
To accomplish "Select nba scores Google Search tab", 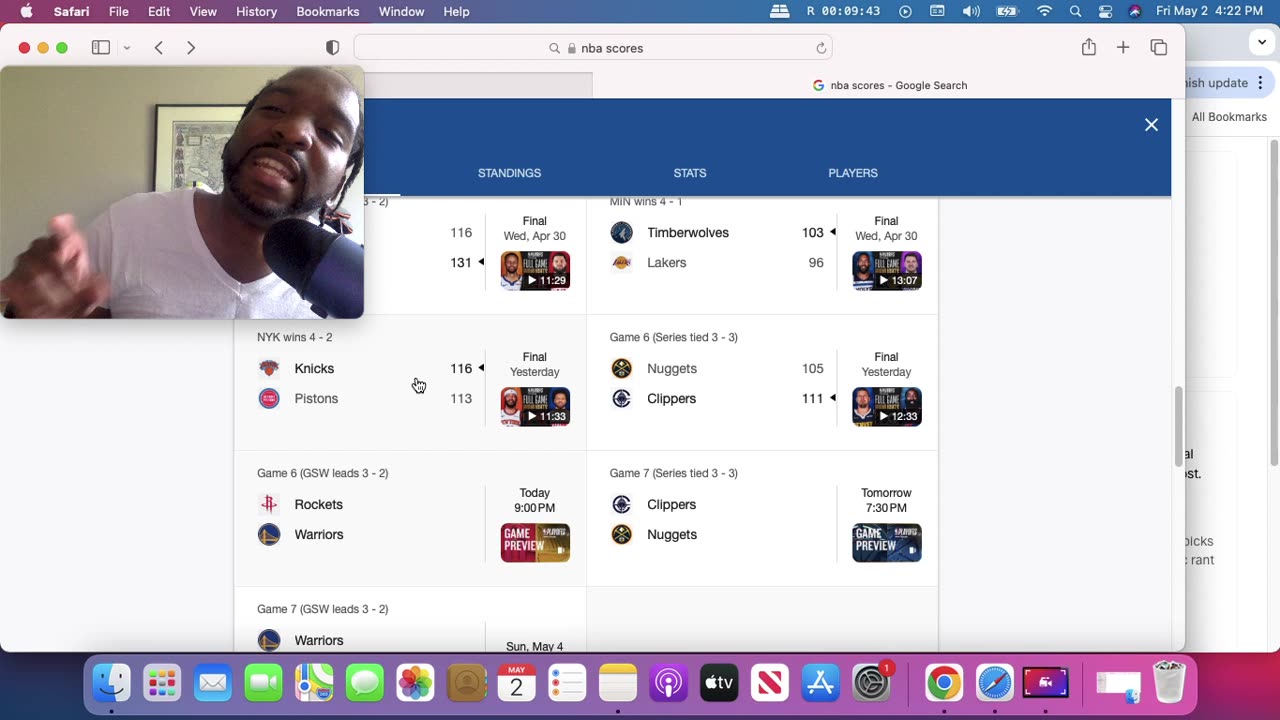I will pos(889,85).
